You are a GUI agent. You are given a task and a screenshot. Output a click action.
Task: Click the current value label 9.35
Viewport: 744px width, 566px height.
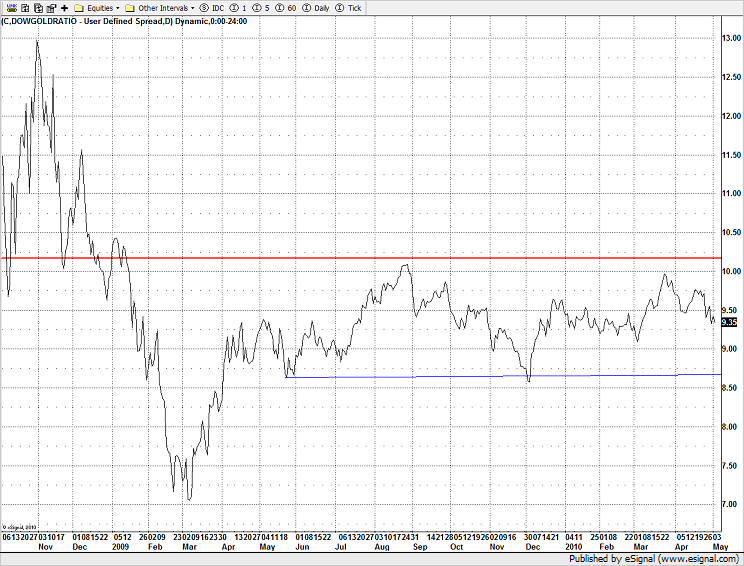click(x=729, y=323)
